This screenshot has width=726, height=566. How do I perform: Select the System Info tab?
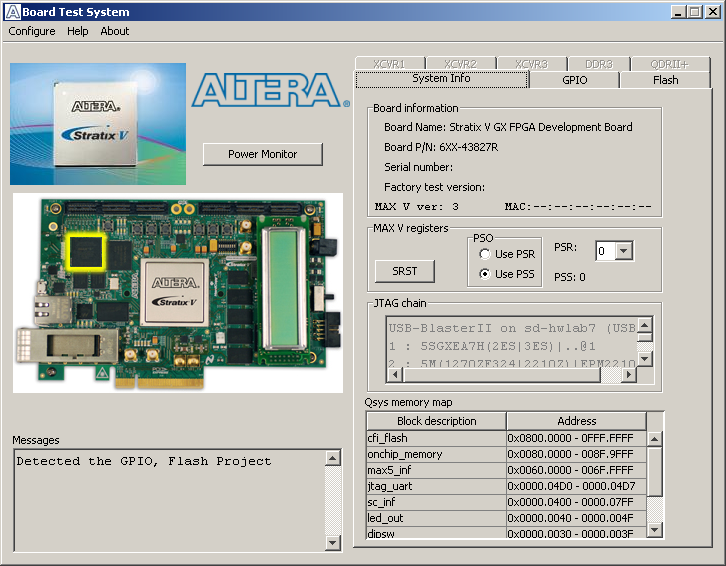click(441, 79)
